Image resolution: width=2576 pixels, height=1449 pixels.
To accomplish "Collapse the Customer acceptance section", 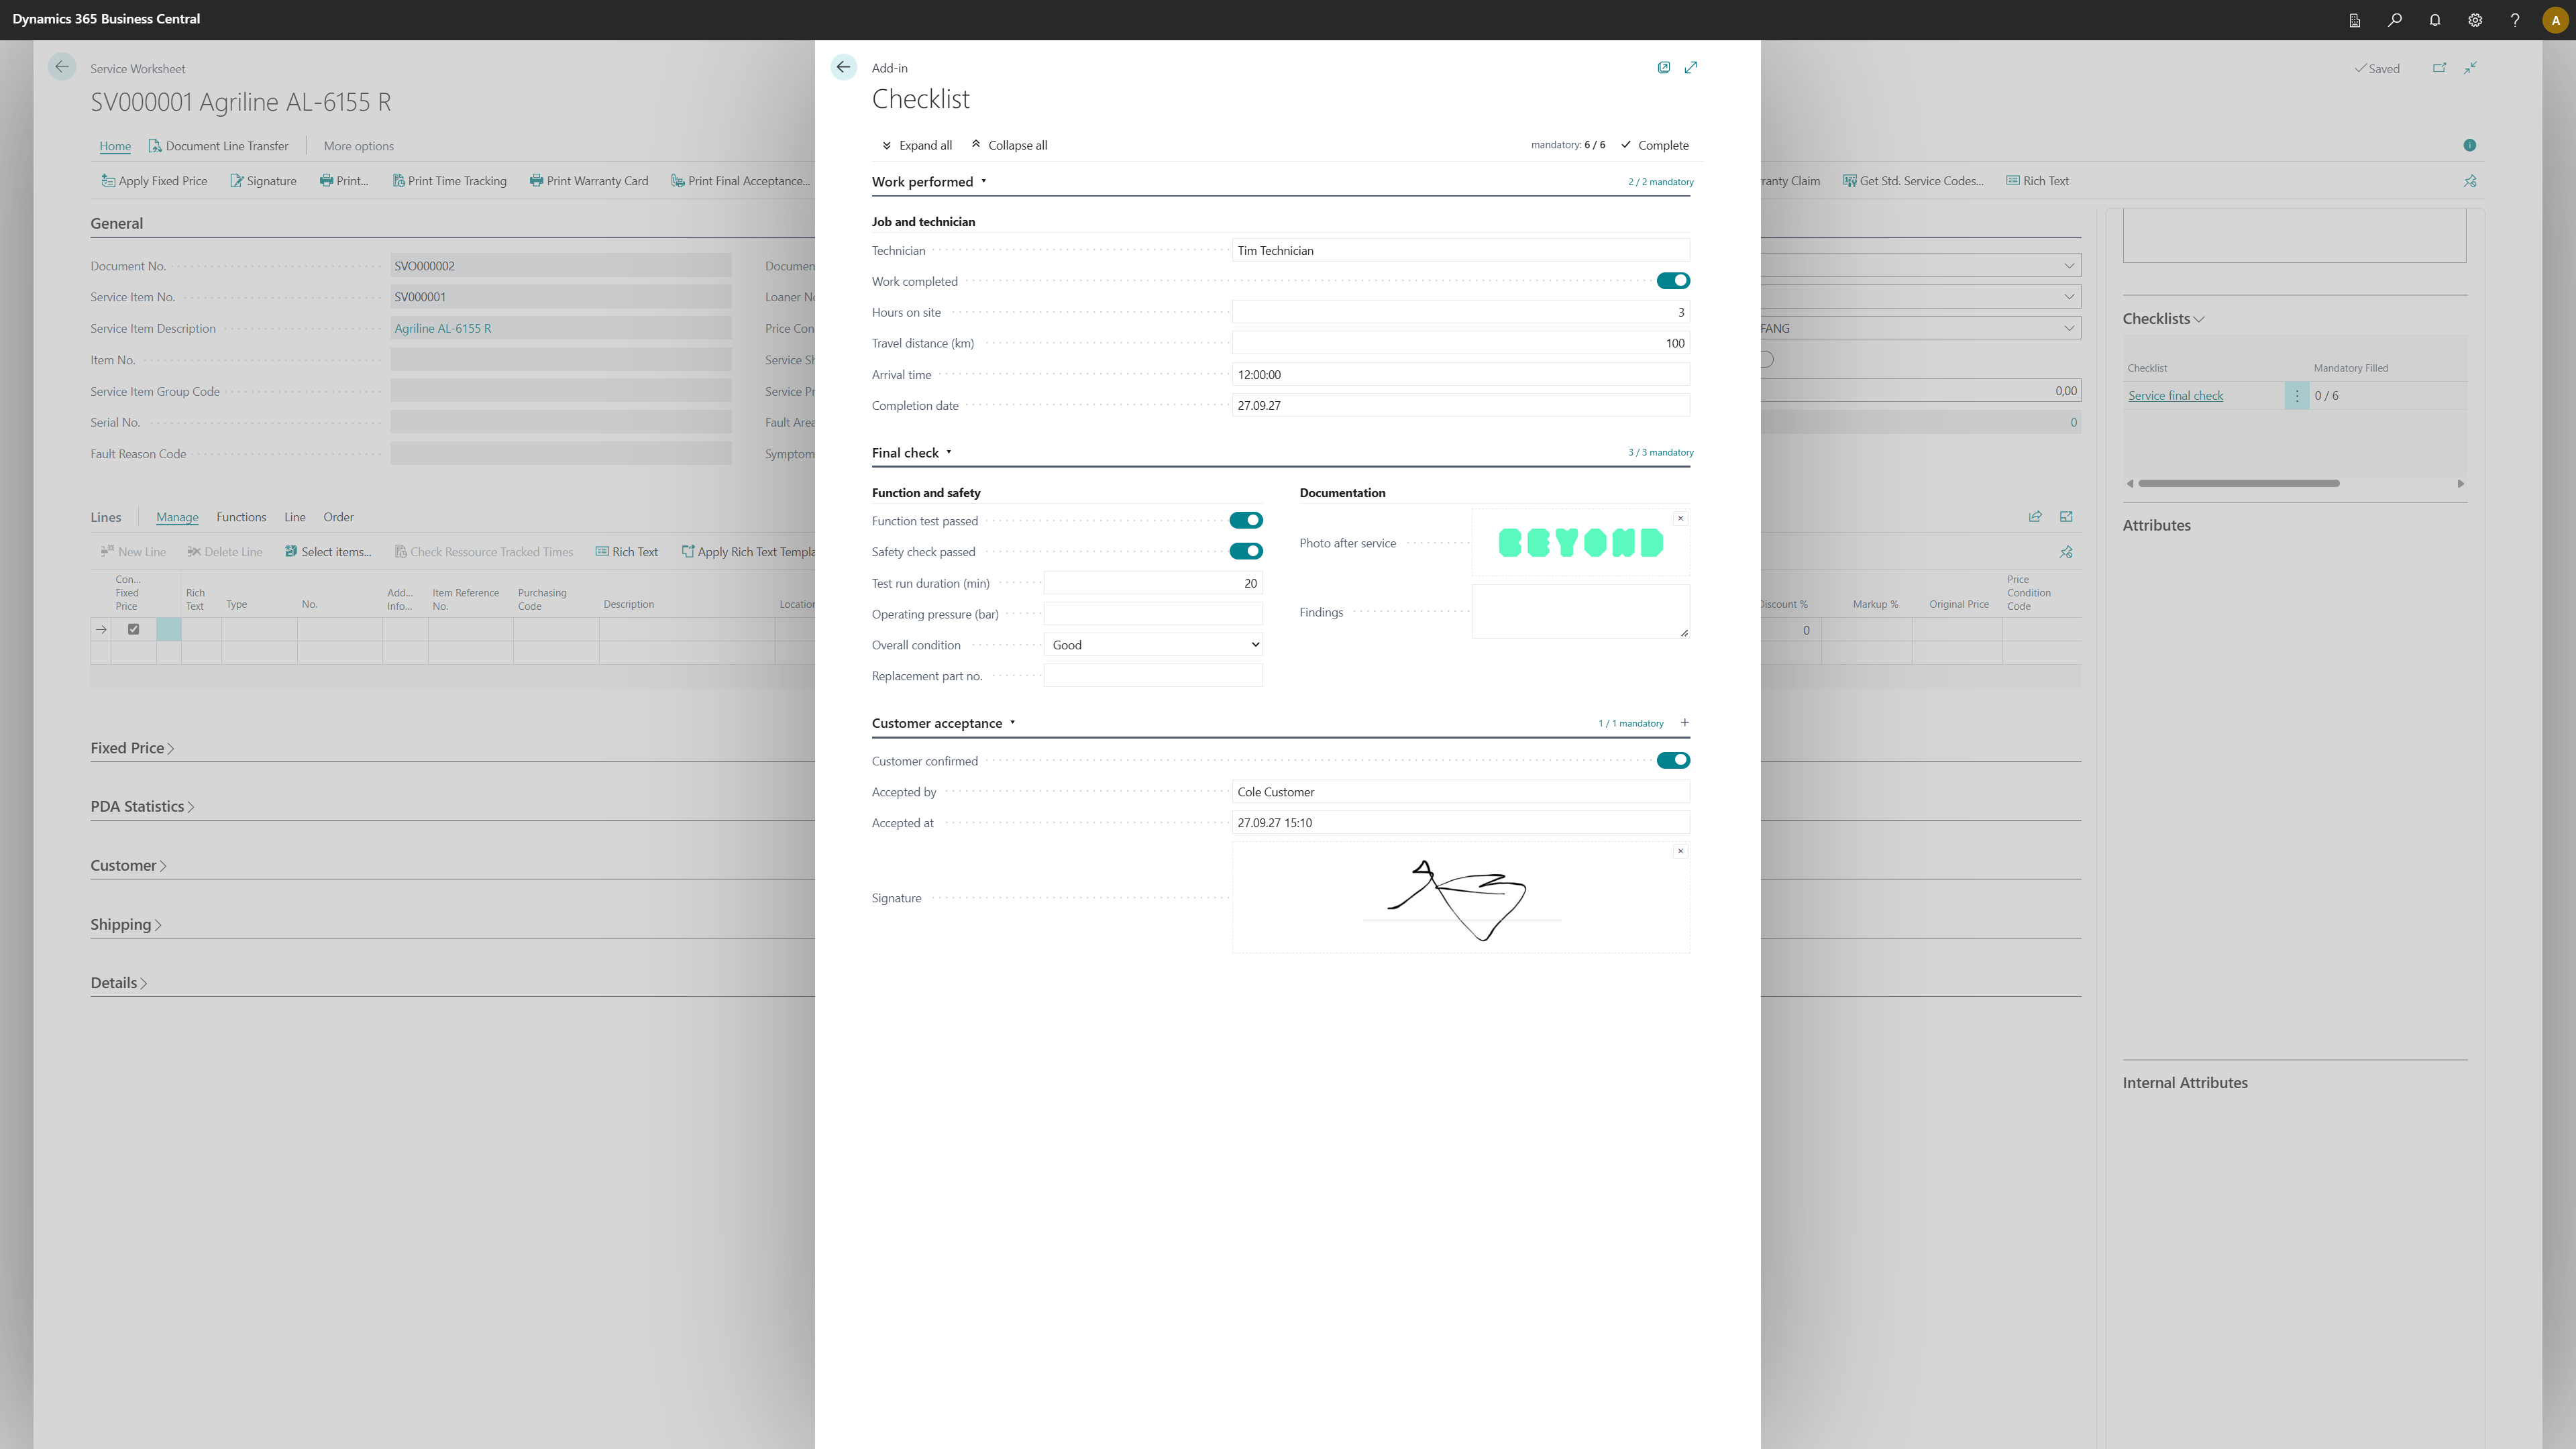I will [x=944, y=723].
